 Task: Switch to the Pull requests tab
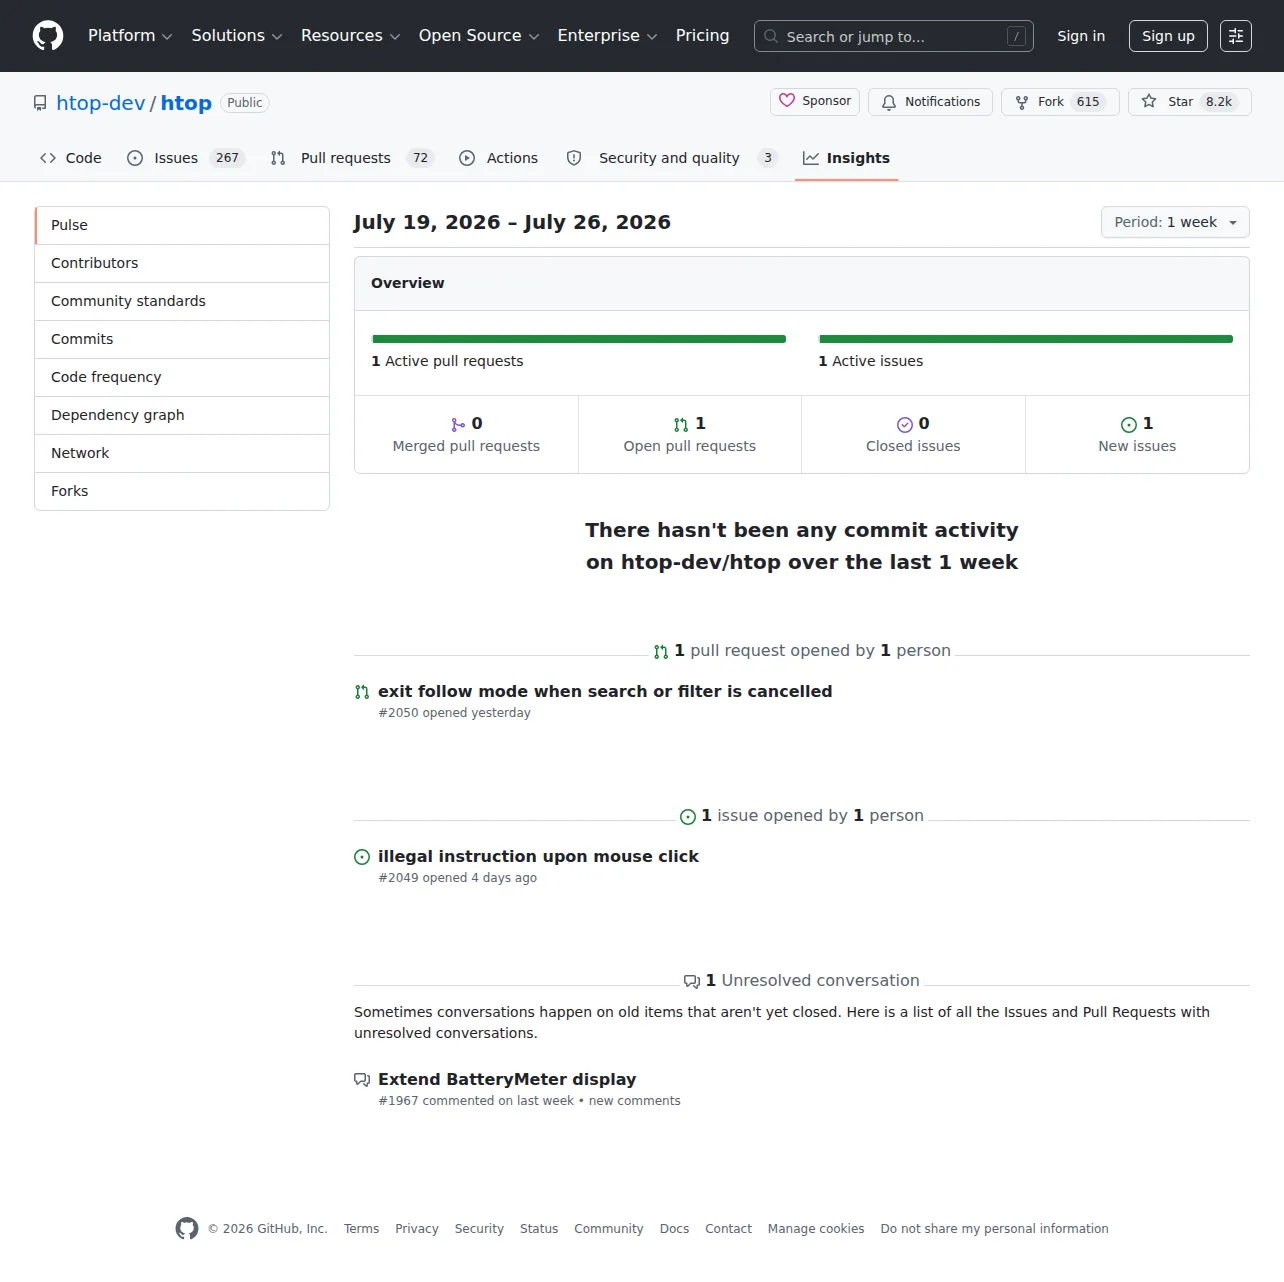coord(352,158)
